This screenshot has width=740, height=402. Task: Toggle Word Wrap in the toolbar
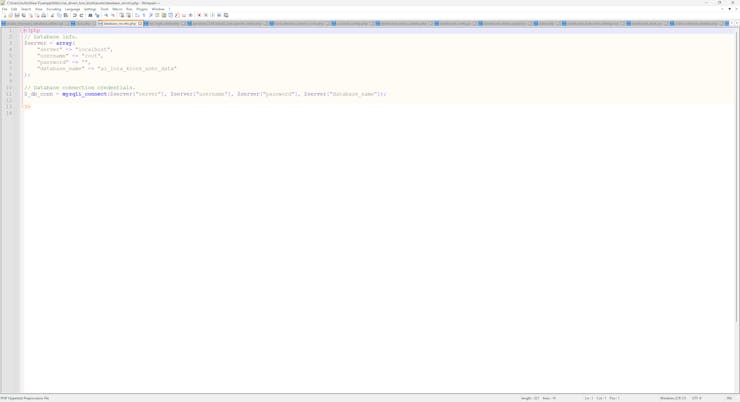pyautogui.click(x=137, y=15)
